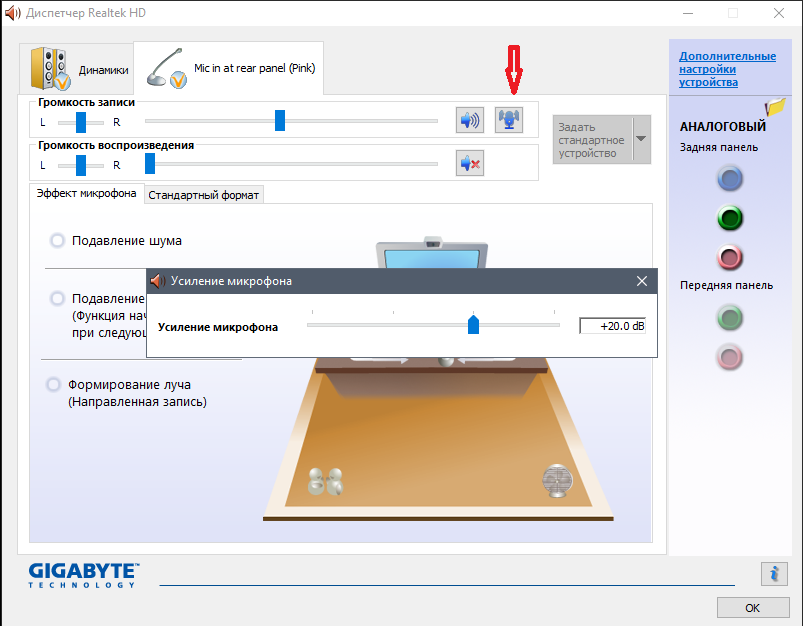Click the recording volume mute speaker icon
Screen dimensions: 803x626
pos(469,121)
